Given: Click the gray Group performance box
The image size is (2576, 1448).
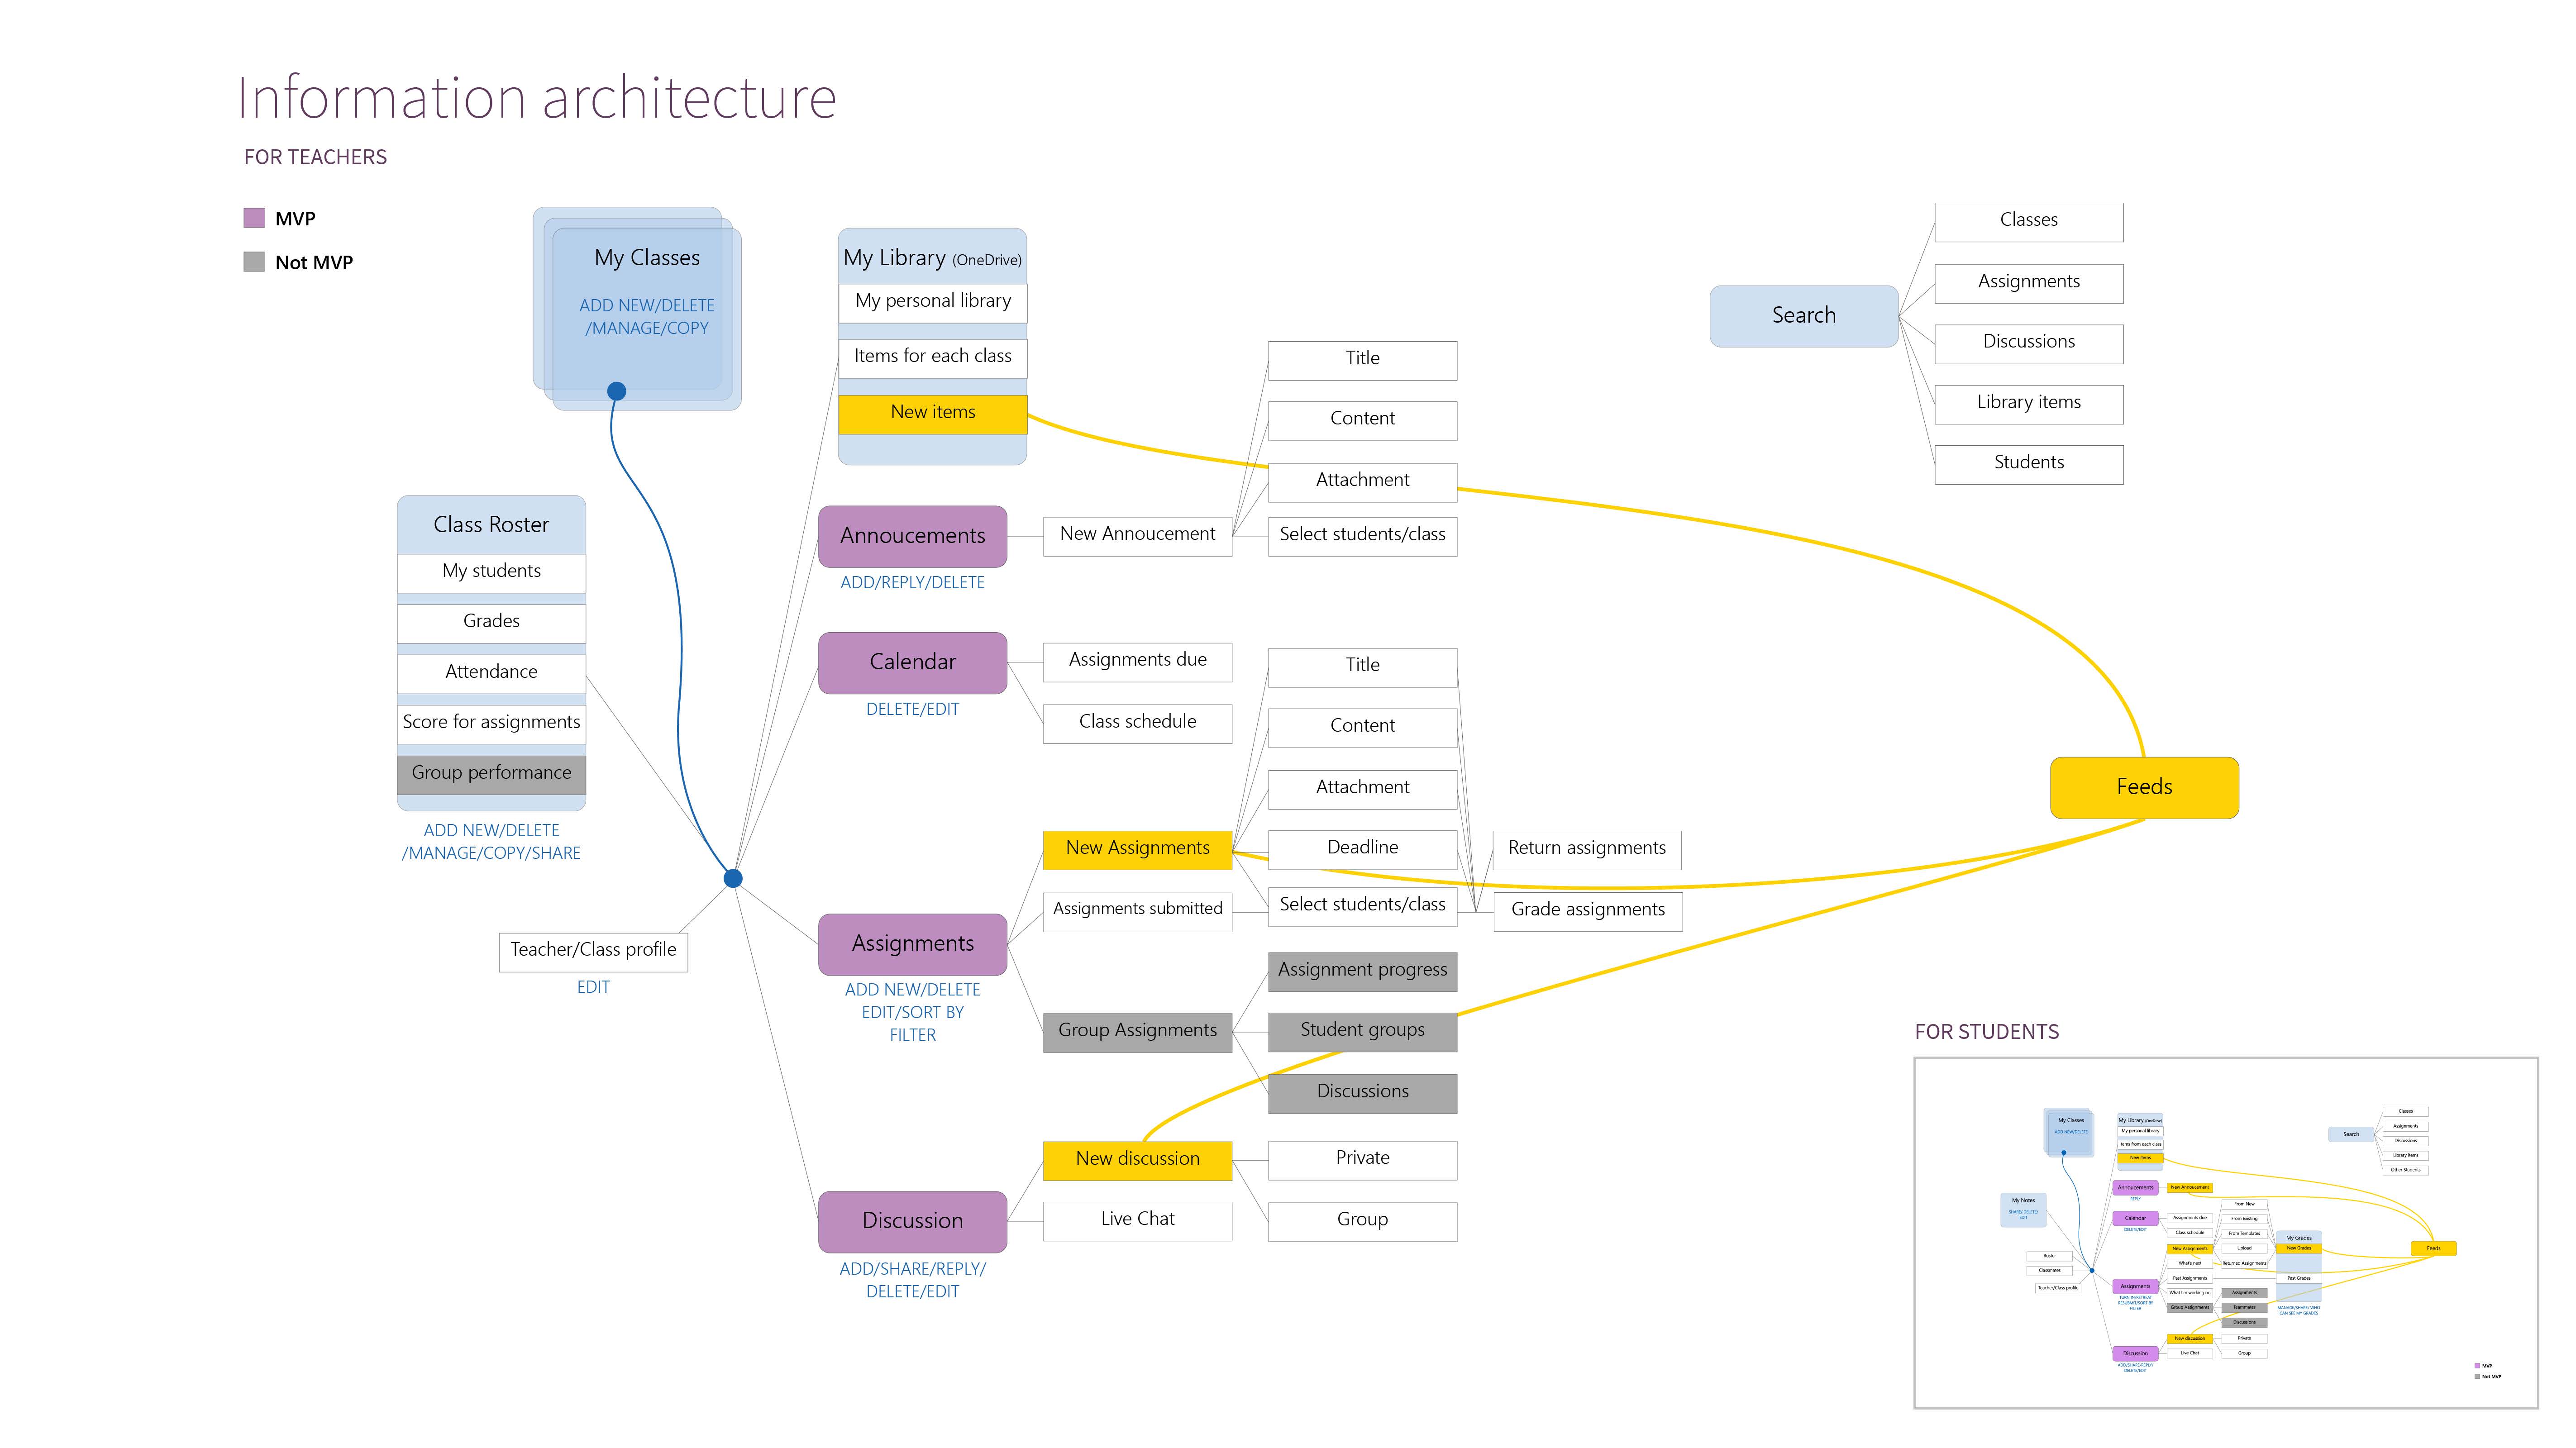Looking at the screenshot, I should pos(491,775).
